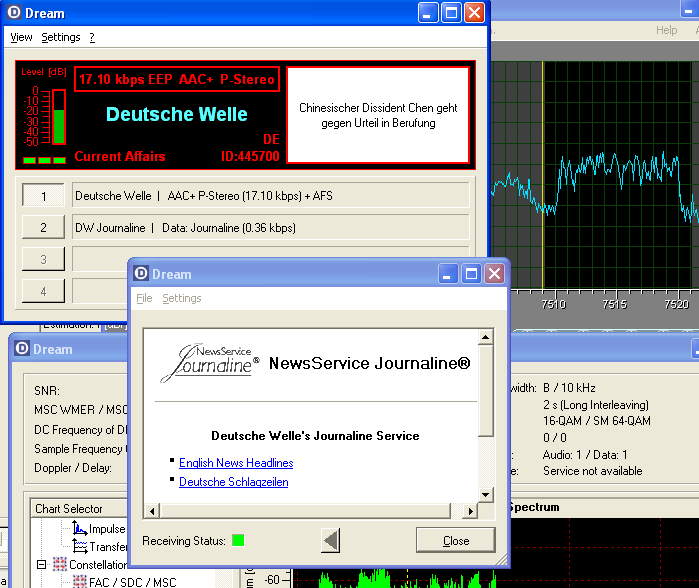Select service button 4

tap(43, 291)
